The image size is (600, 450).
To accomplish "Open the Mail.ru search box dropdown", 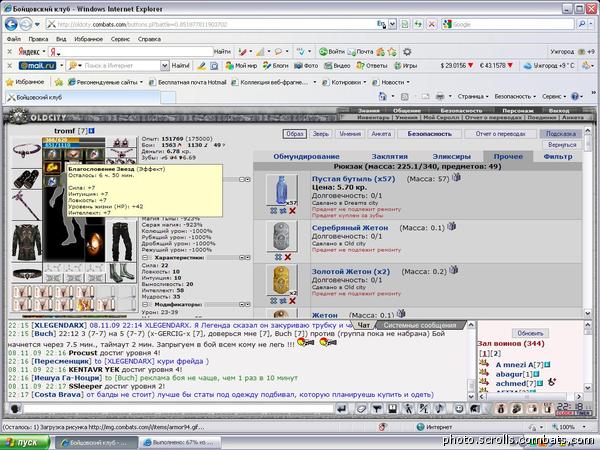I will 165,65.
